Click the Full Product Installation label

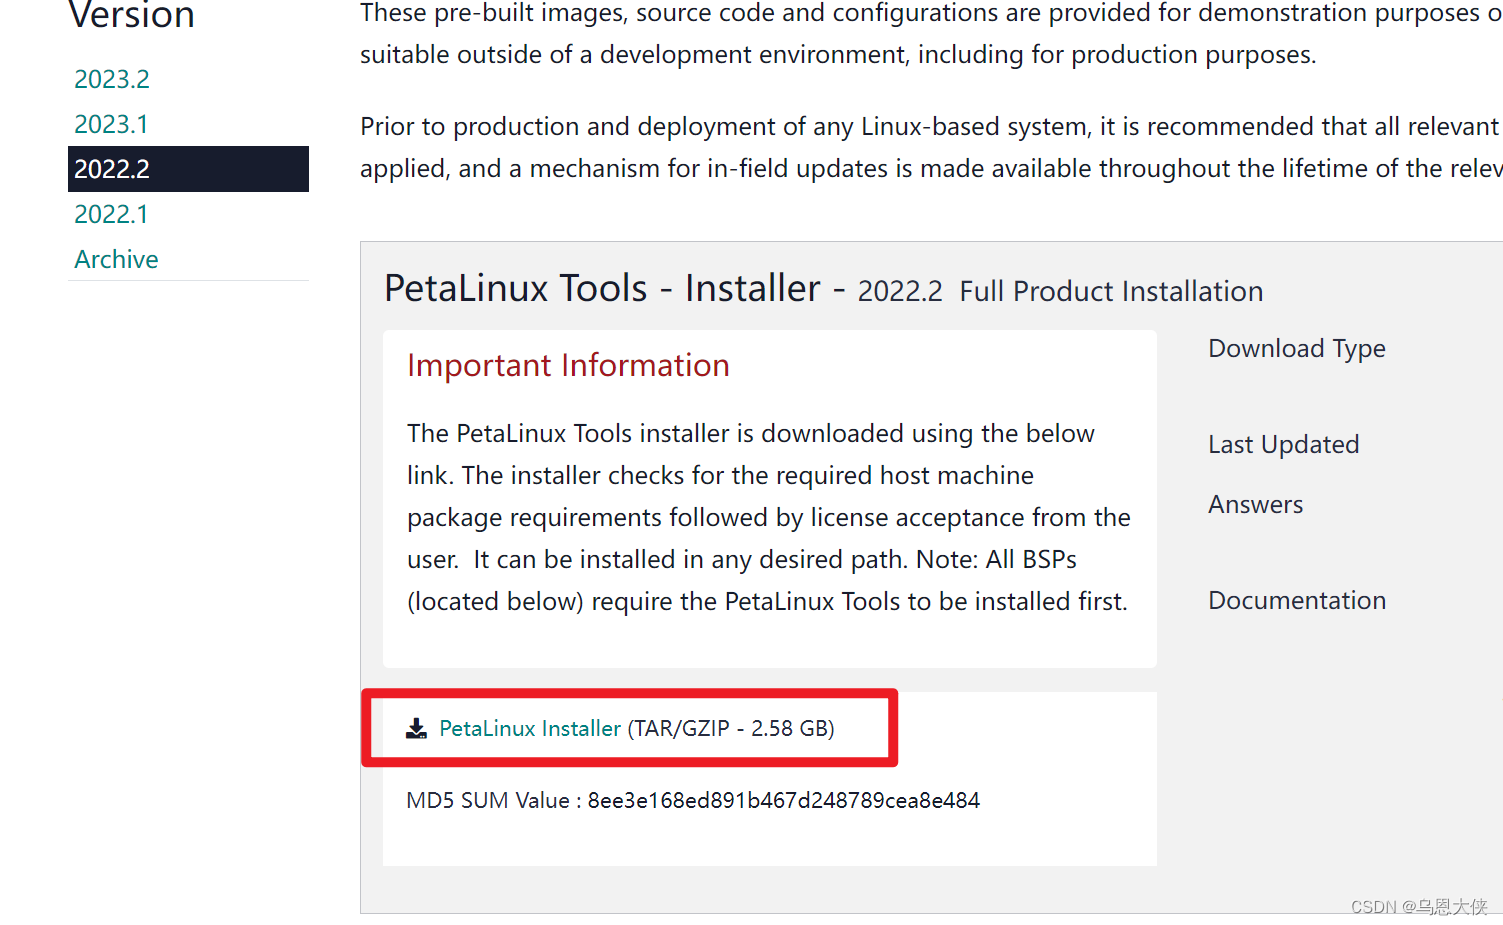(1110, 292)
